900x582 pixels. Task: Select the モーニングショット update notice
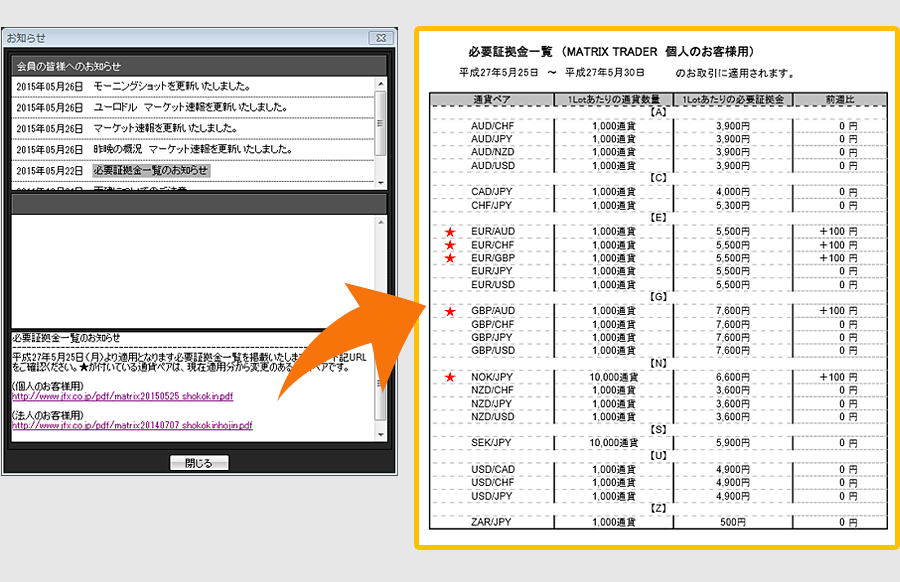[193, 87]
